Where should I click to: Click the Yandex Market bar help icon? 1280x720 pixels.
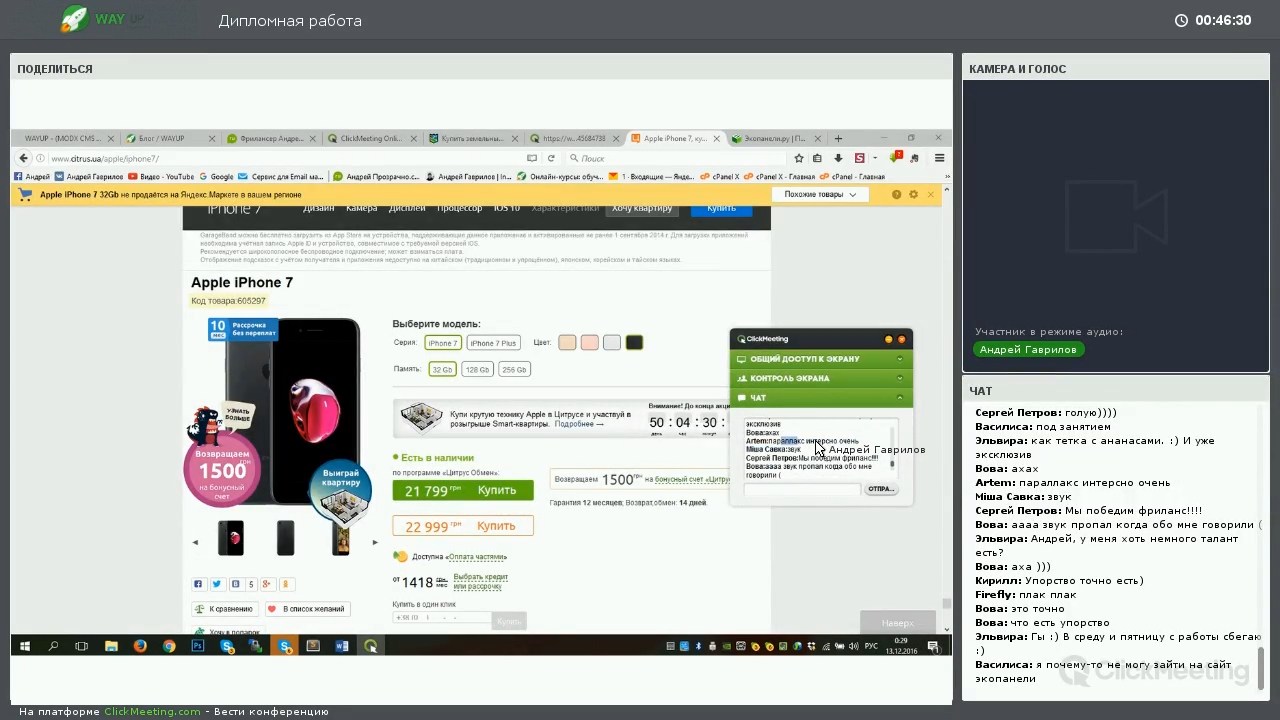click(896, 194)
